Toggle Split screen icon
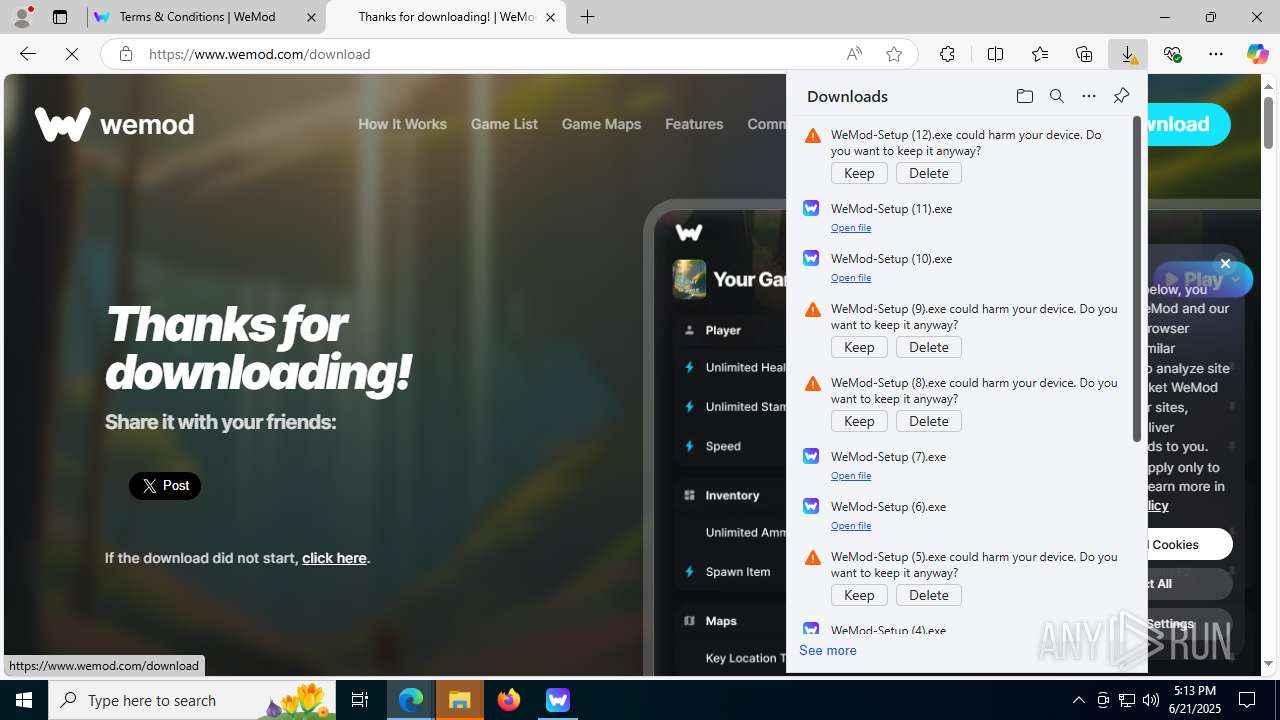This screenshot has height=720, width=1280. point(995,54)
